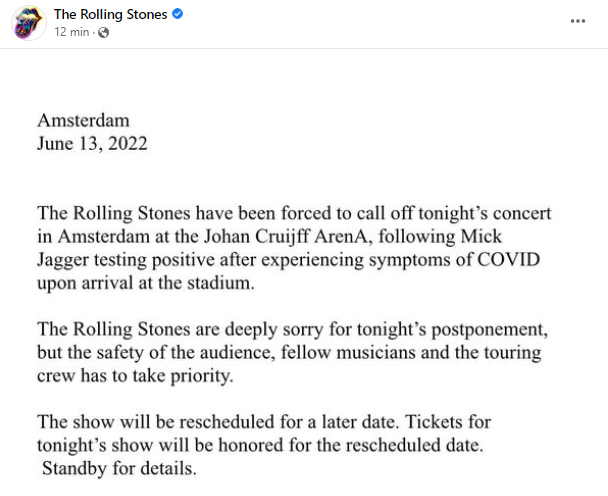Click the line mentioning "honored for the rescheduled date"
608x496 pixels.
260,445
